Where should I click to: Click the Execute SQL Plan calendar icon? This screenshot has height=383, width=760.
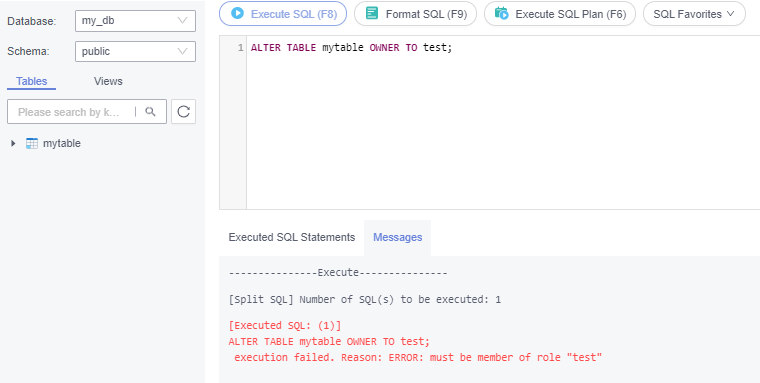(502, 13)
